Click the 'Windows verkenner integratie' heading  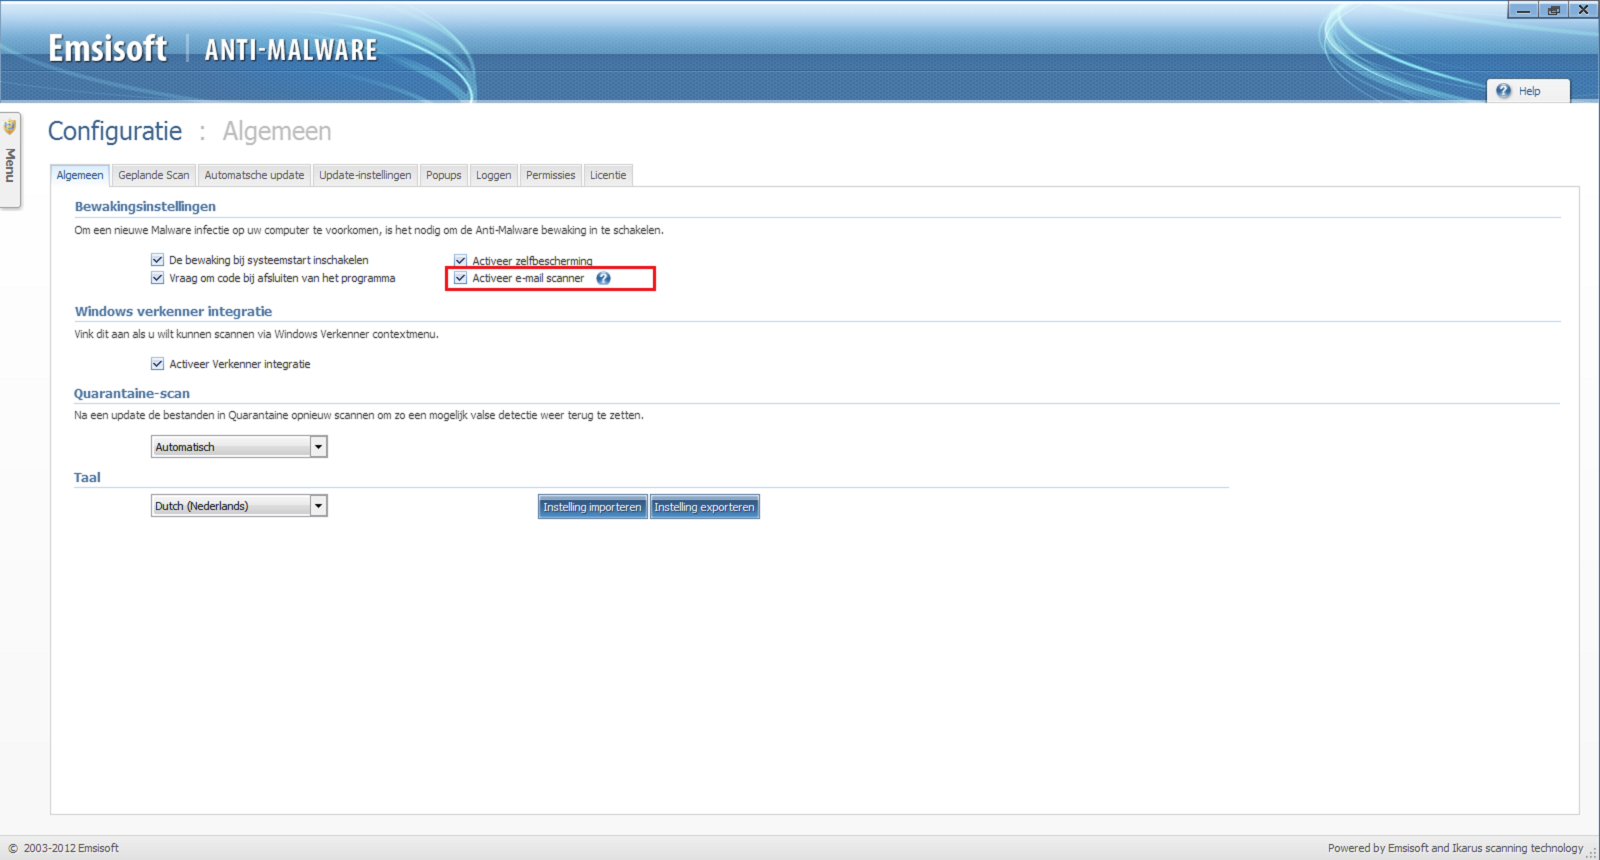click(173, 311)
